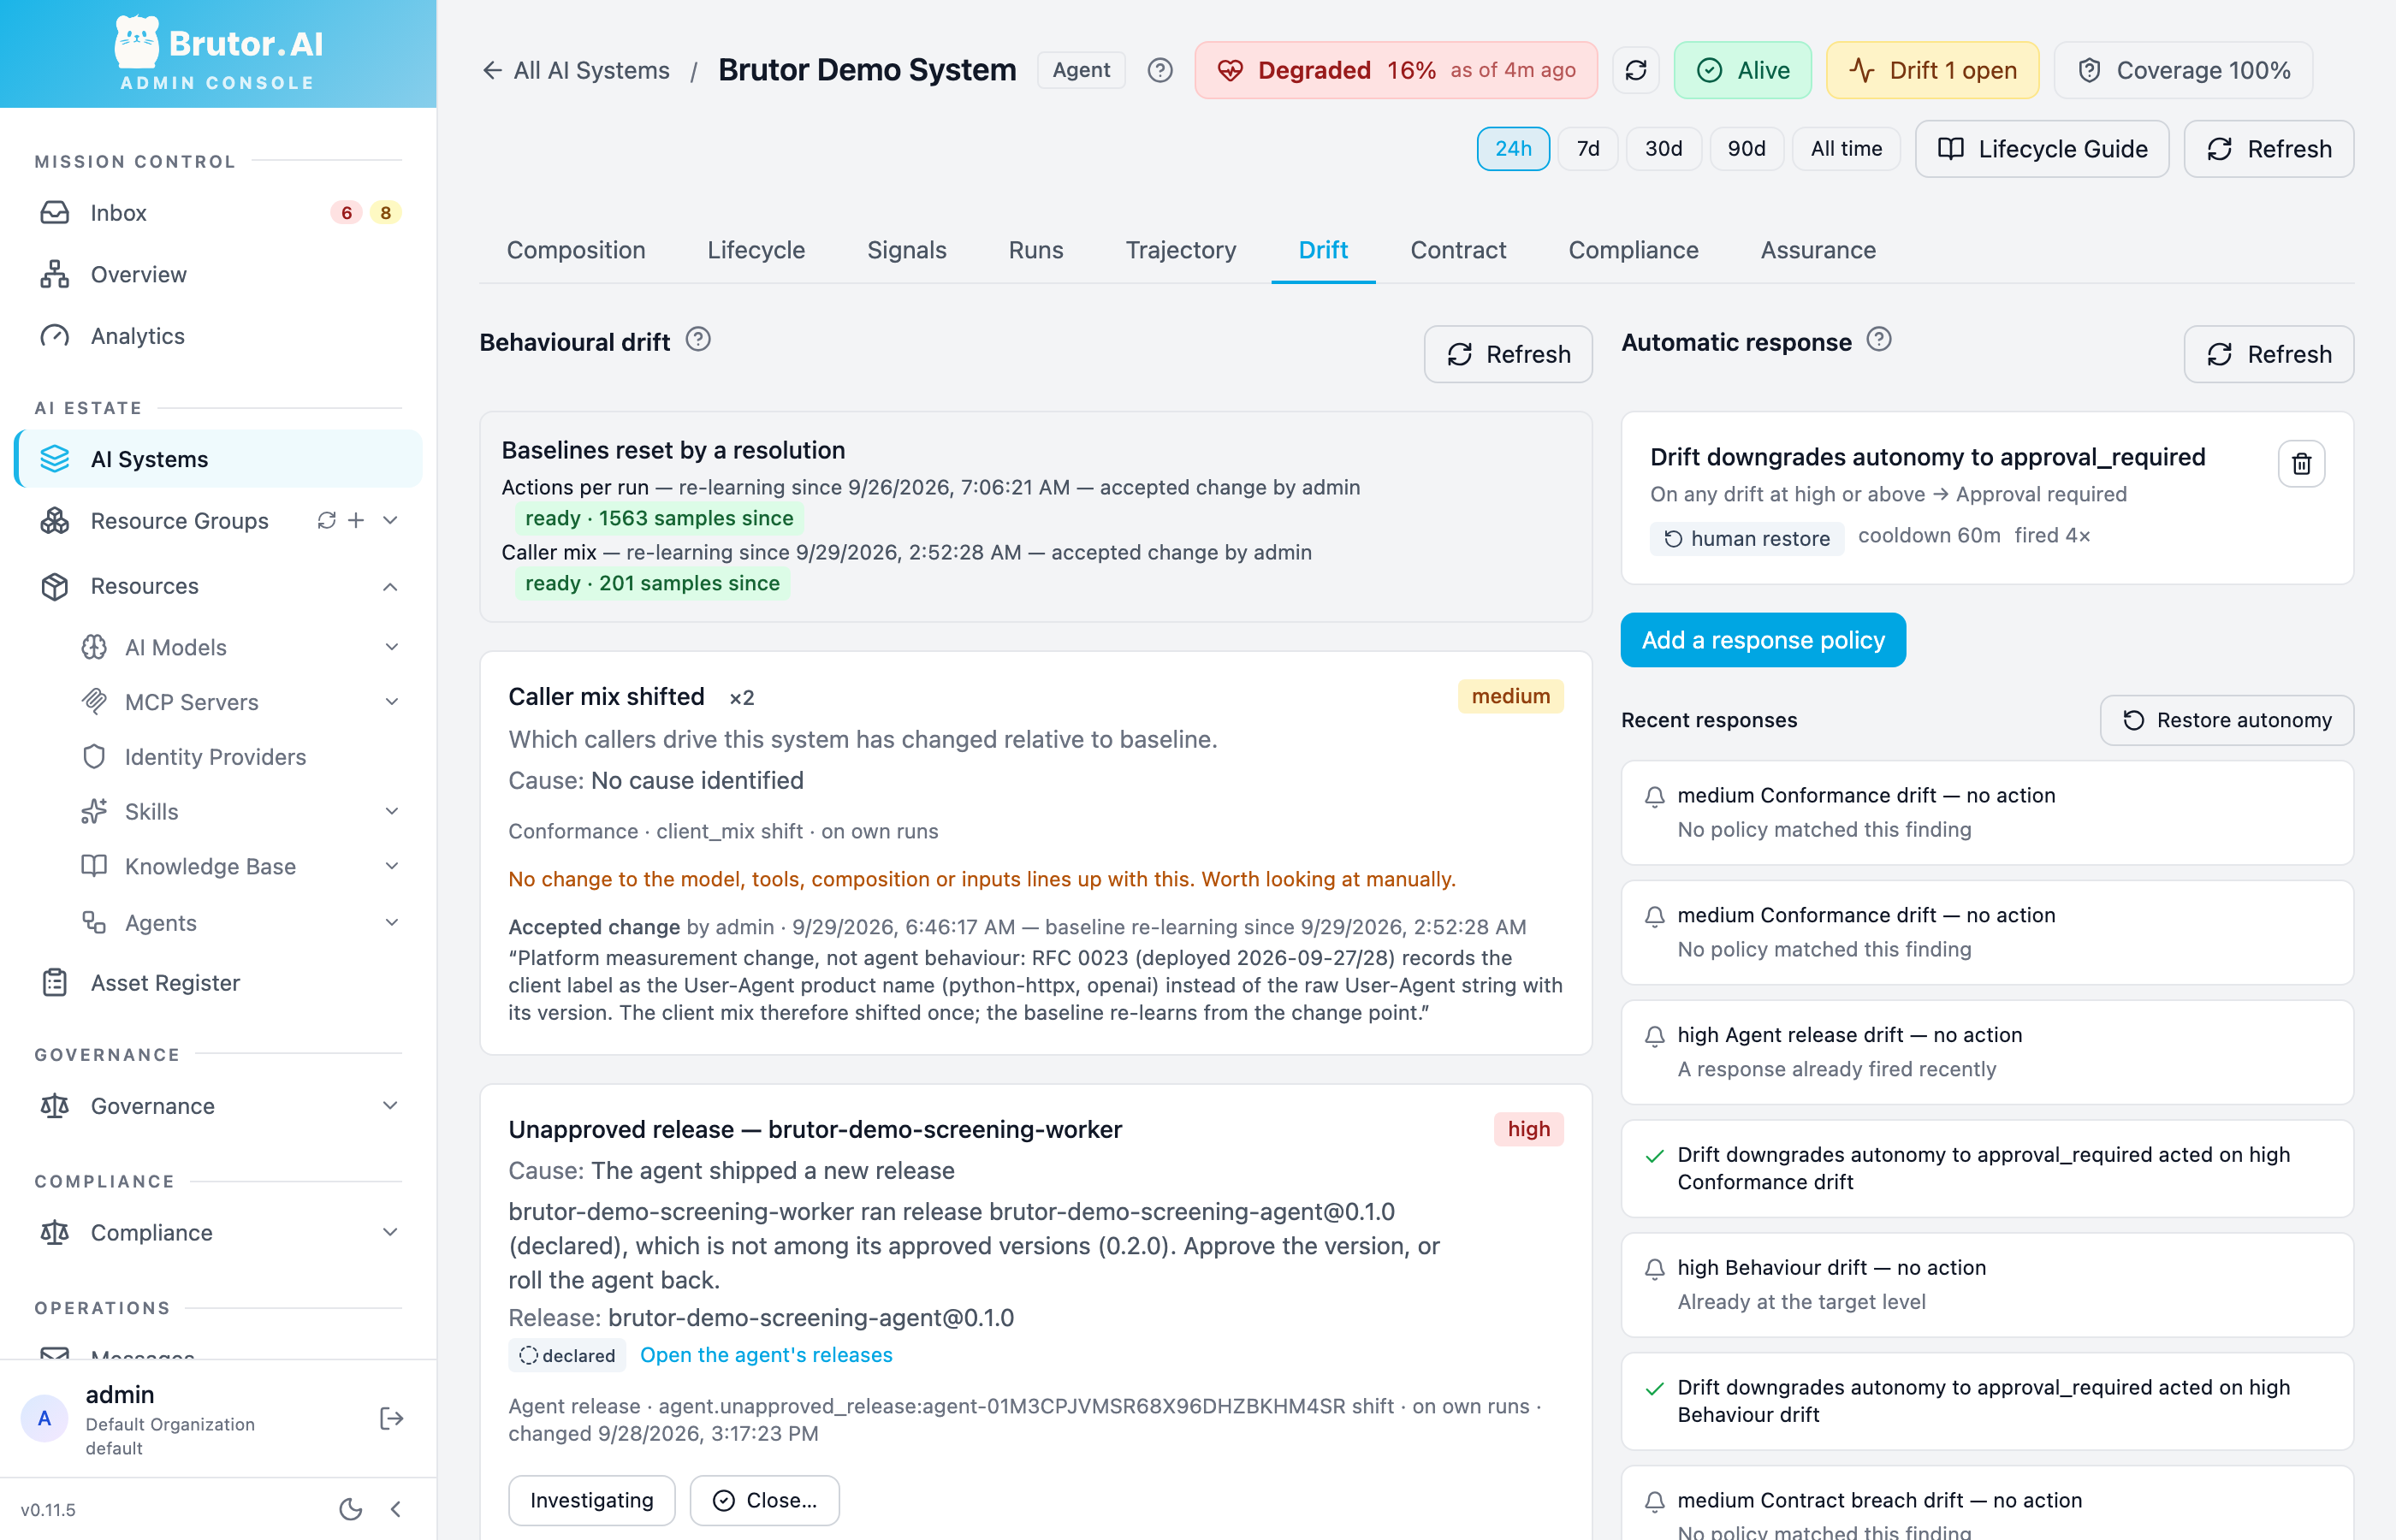Click the admin avatar circle
The height and width of the screenshot is (1540, 2396).
[x=44, y=1418]
